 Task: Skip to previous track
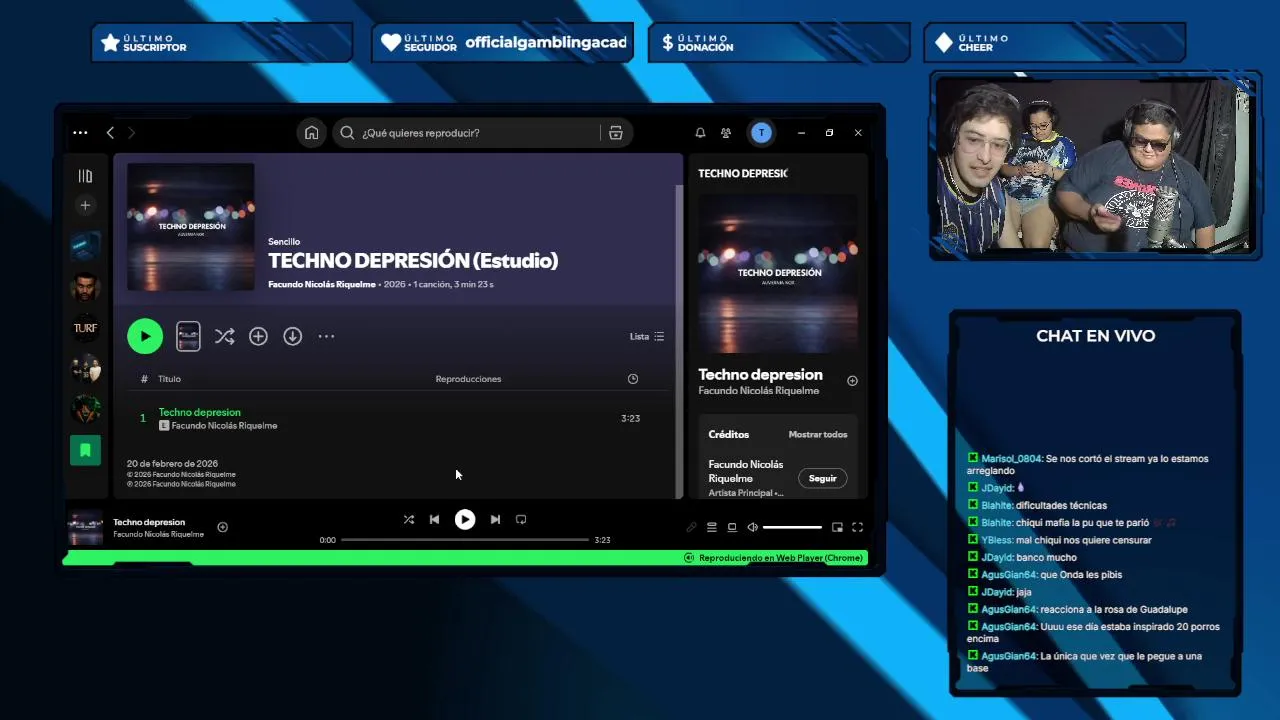(x=434, y=519)
